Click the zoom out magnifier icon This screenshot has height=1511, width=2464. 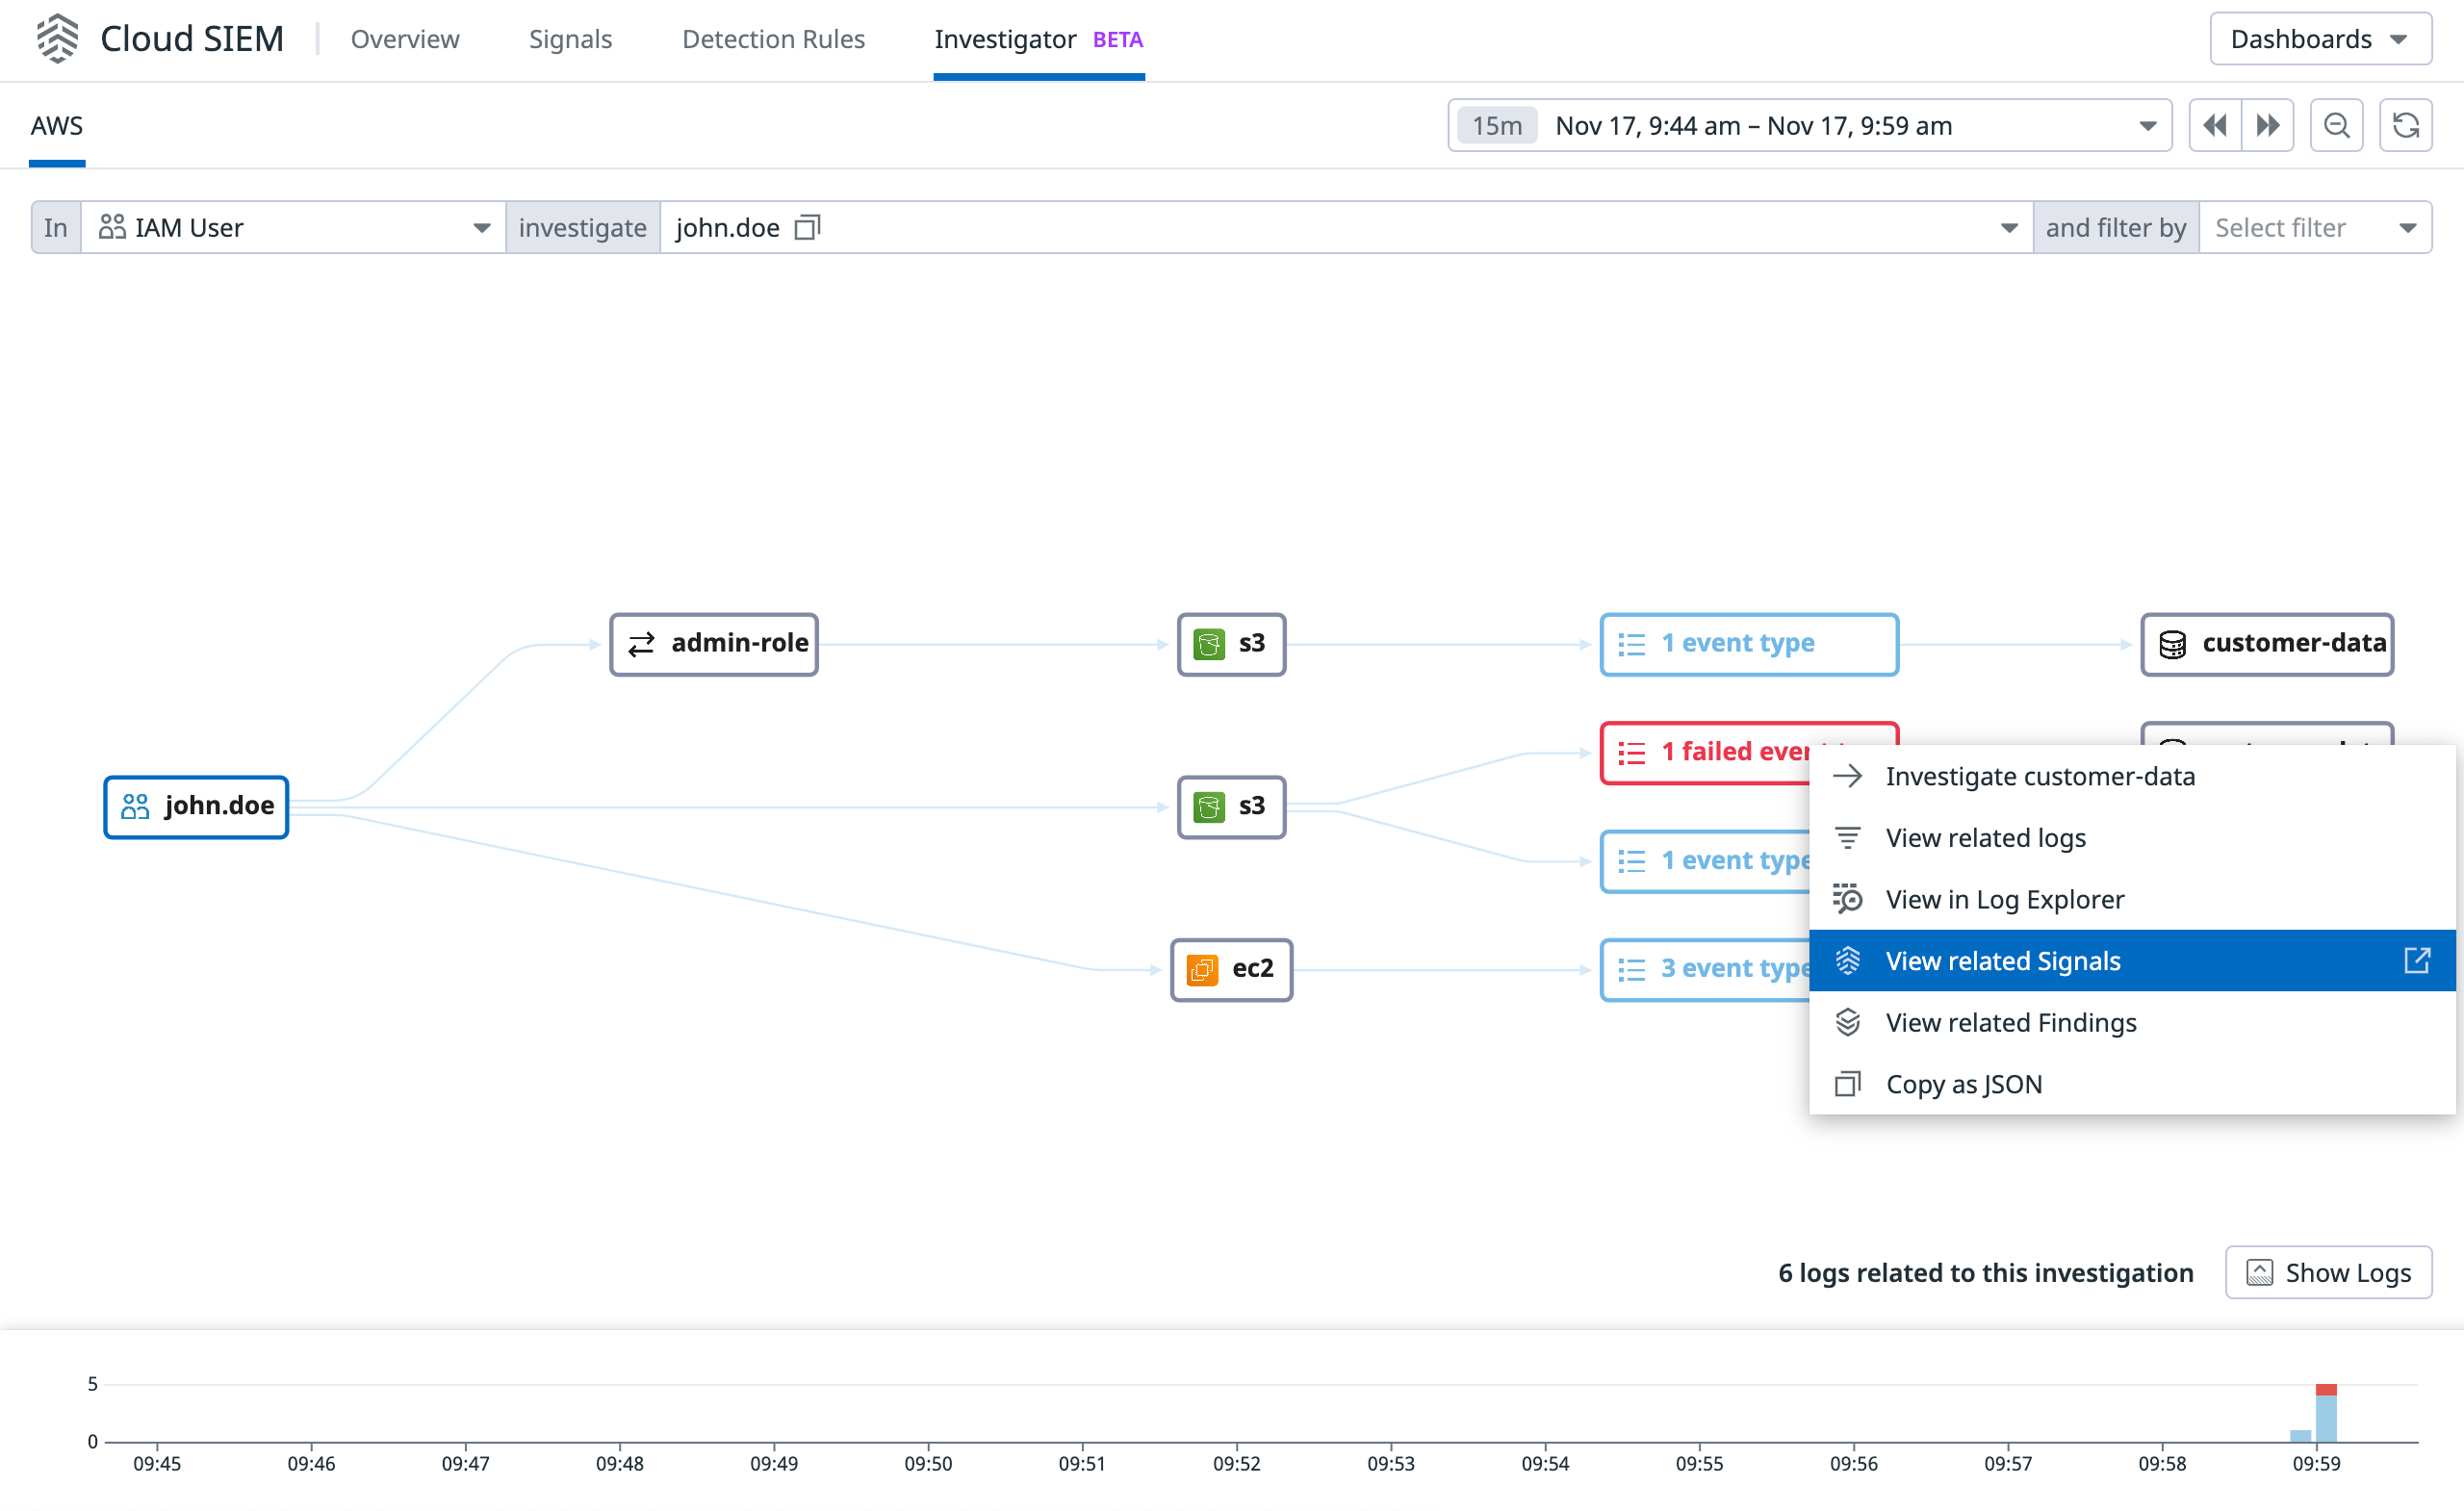click(x=2336, y=125)
